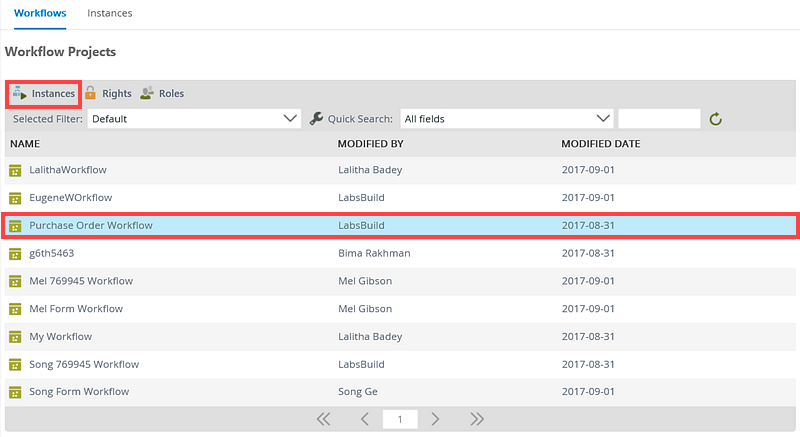Switch to the Instances tab
The width and height of the screenshot is (800, 437).
coord(110,14)
